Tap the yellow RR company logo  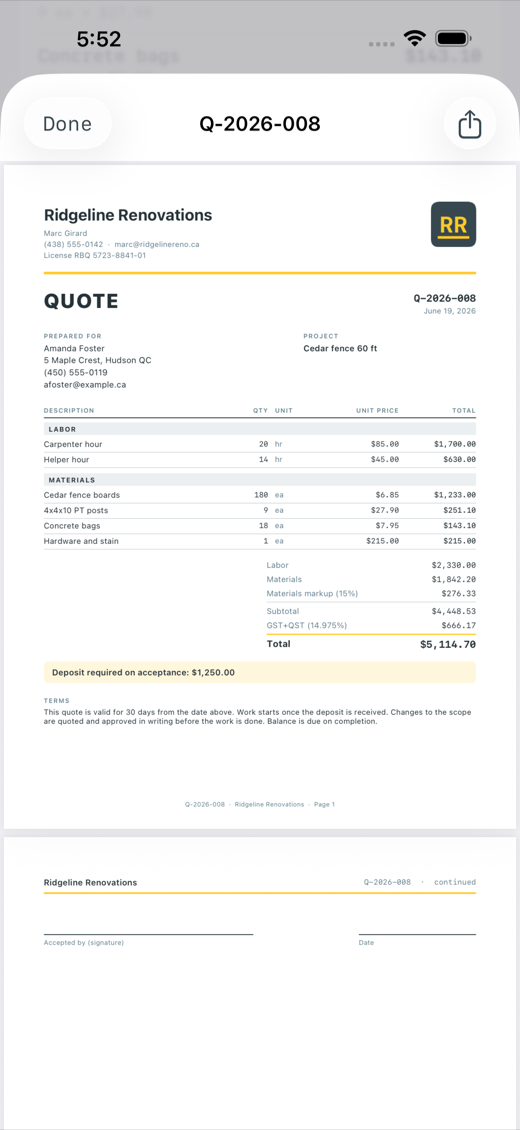coord(453,224)
